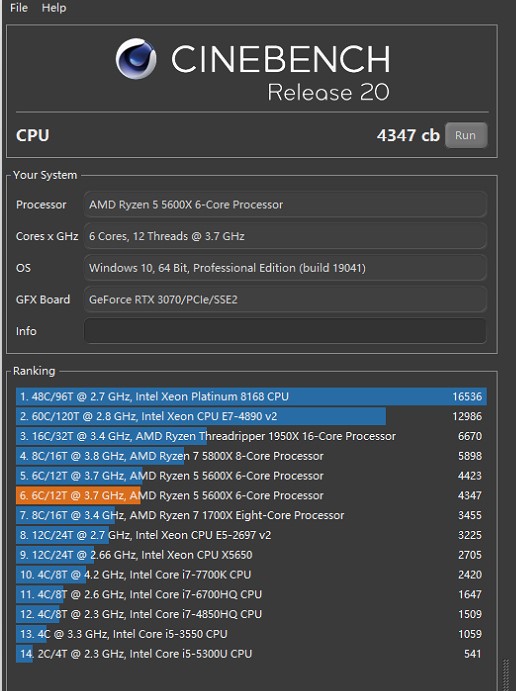Open the File menu
This screenshot has width=516, height=691.
pyautogui.click(x=19, y=7)
